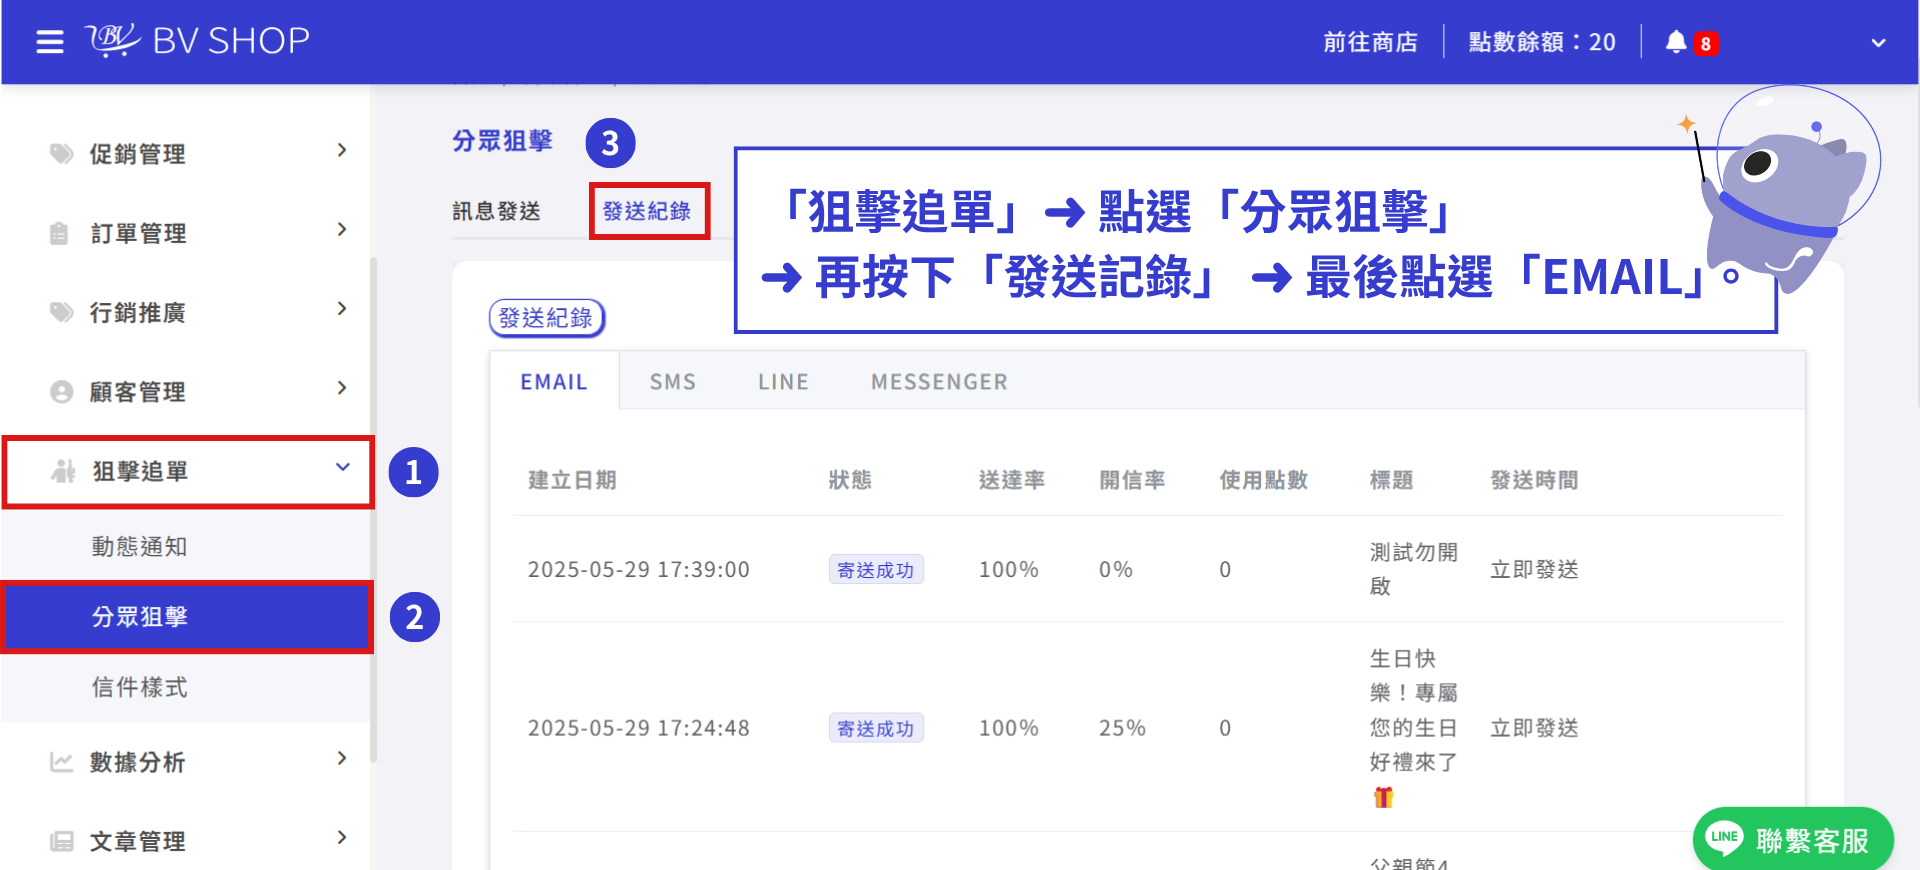1920x870 pixels.
Task: Click the 測試勿開啟 title
Action: click(1413, 569)
